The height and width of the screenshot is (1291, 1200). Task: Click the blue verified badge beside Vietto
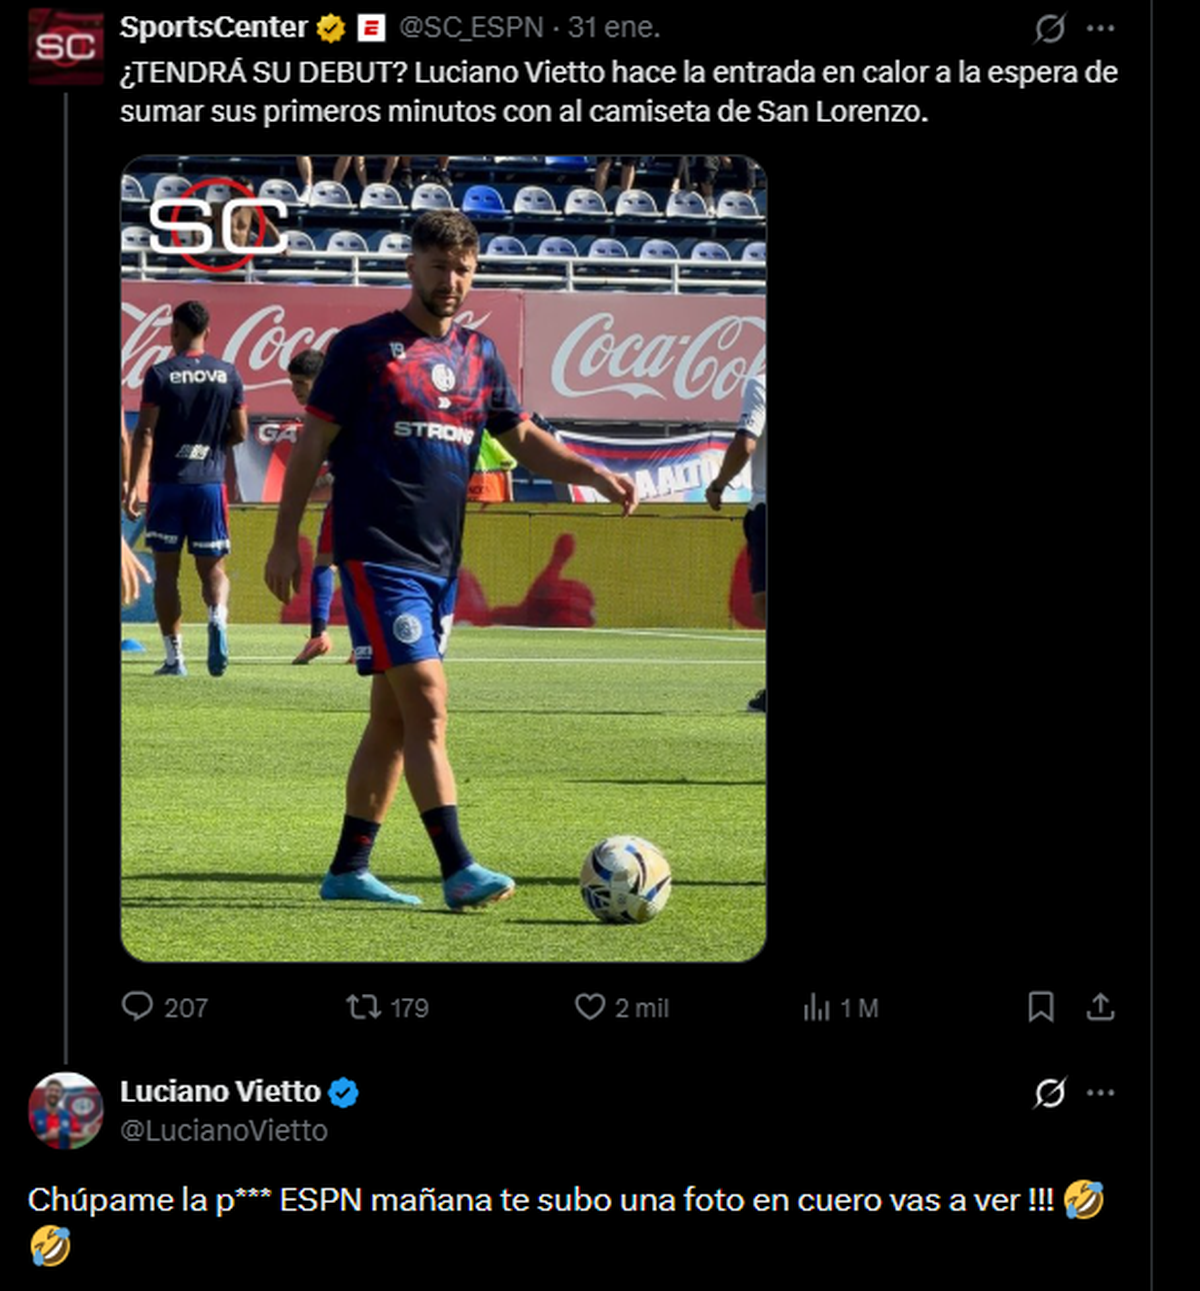point(343,1093)
